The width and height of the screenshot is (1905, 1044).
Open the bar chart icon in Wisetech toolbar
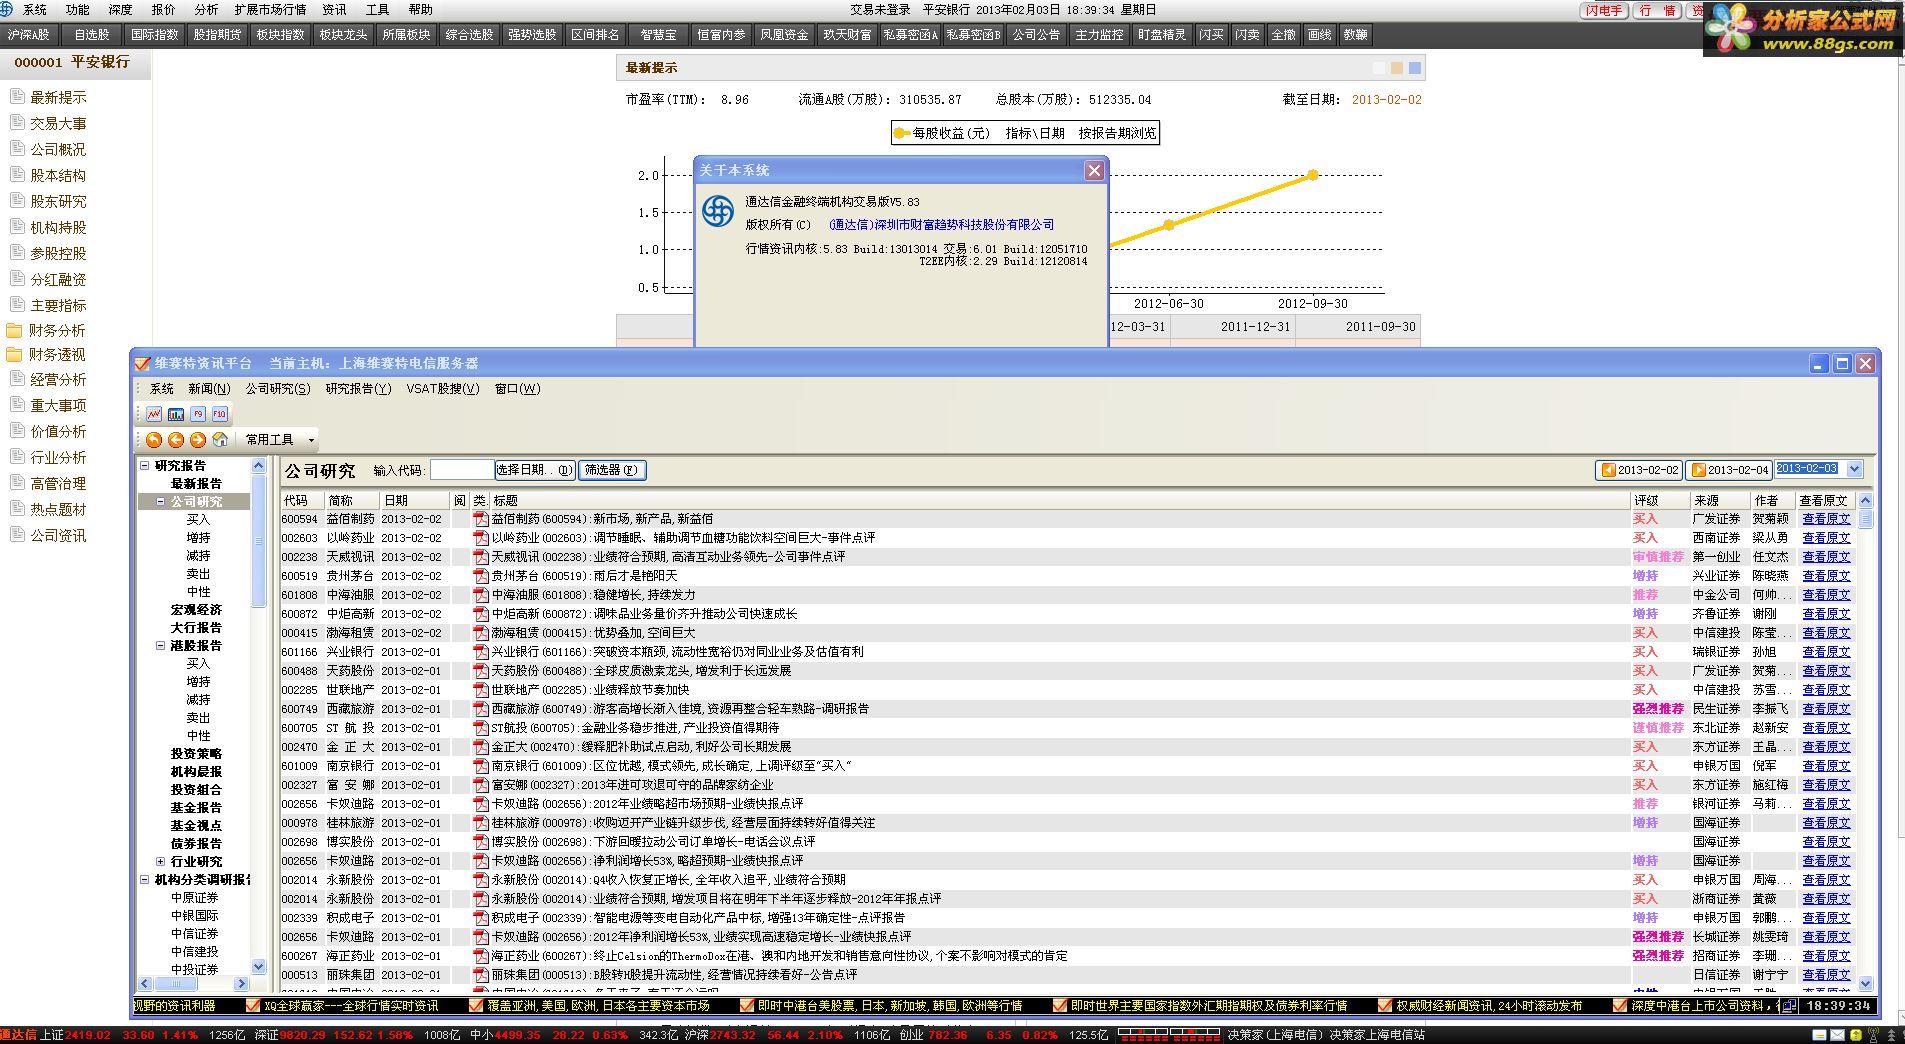[176, 414]
